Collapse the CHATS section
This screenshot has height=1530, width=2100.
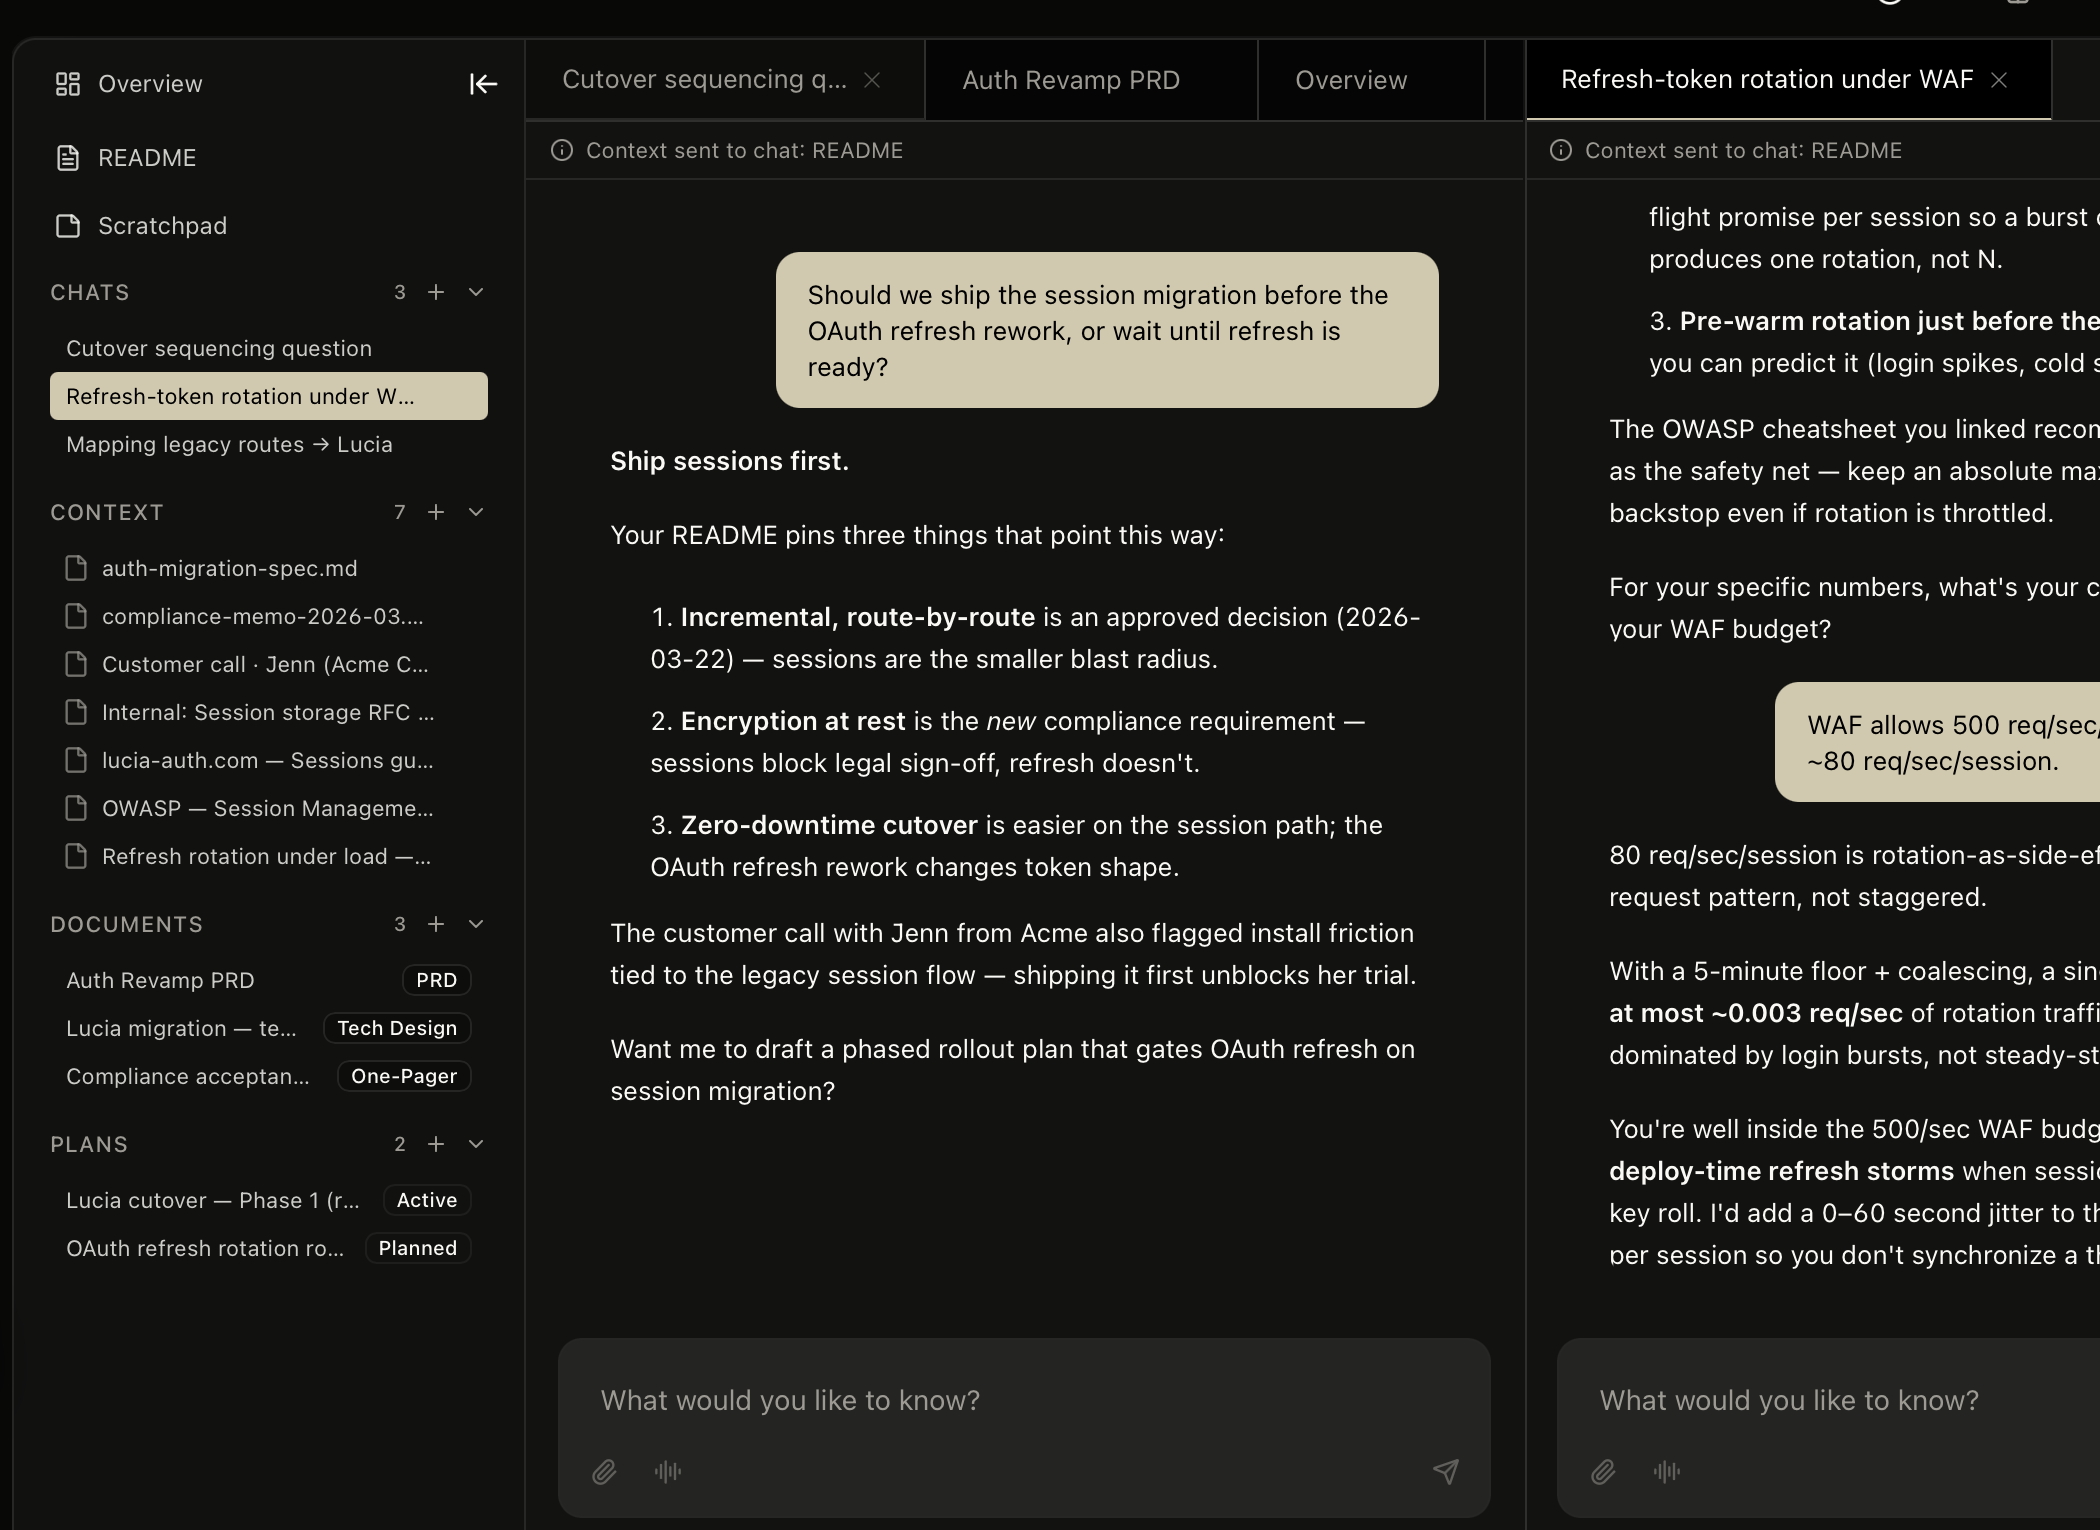click(476, 292)
